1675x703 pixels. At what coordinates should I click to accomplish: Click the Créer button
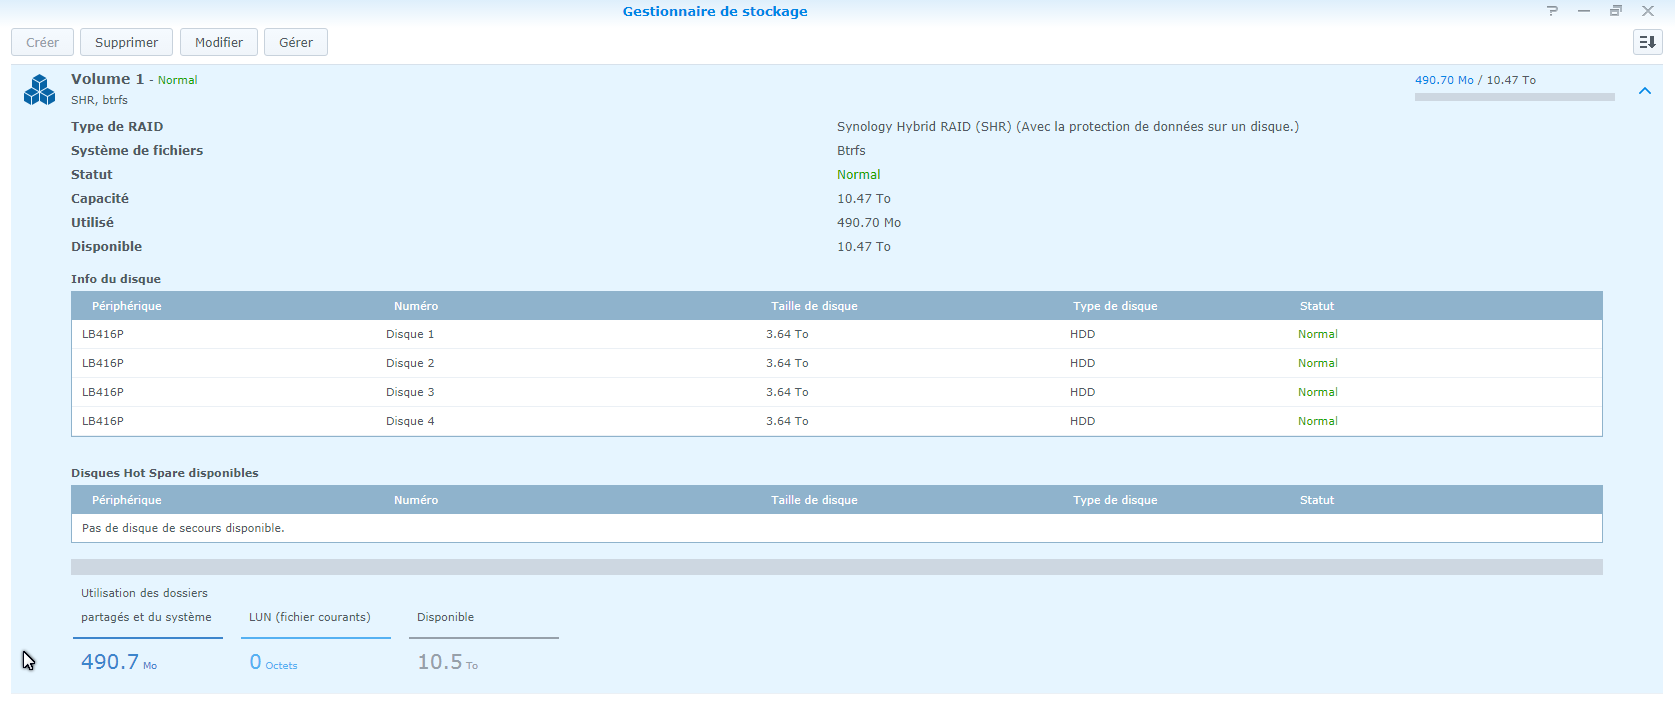point(42,42)
